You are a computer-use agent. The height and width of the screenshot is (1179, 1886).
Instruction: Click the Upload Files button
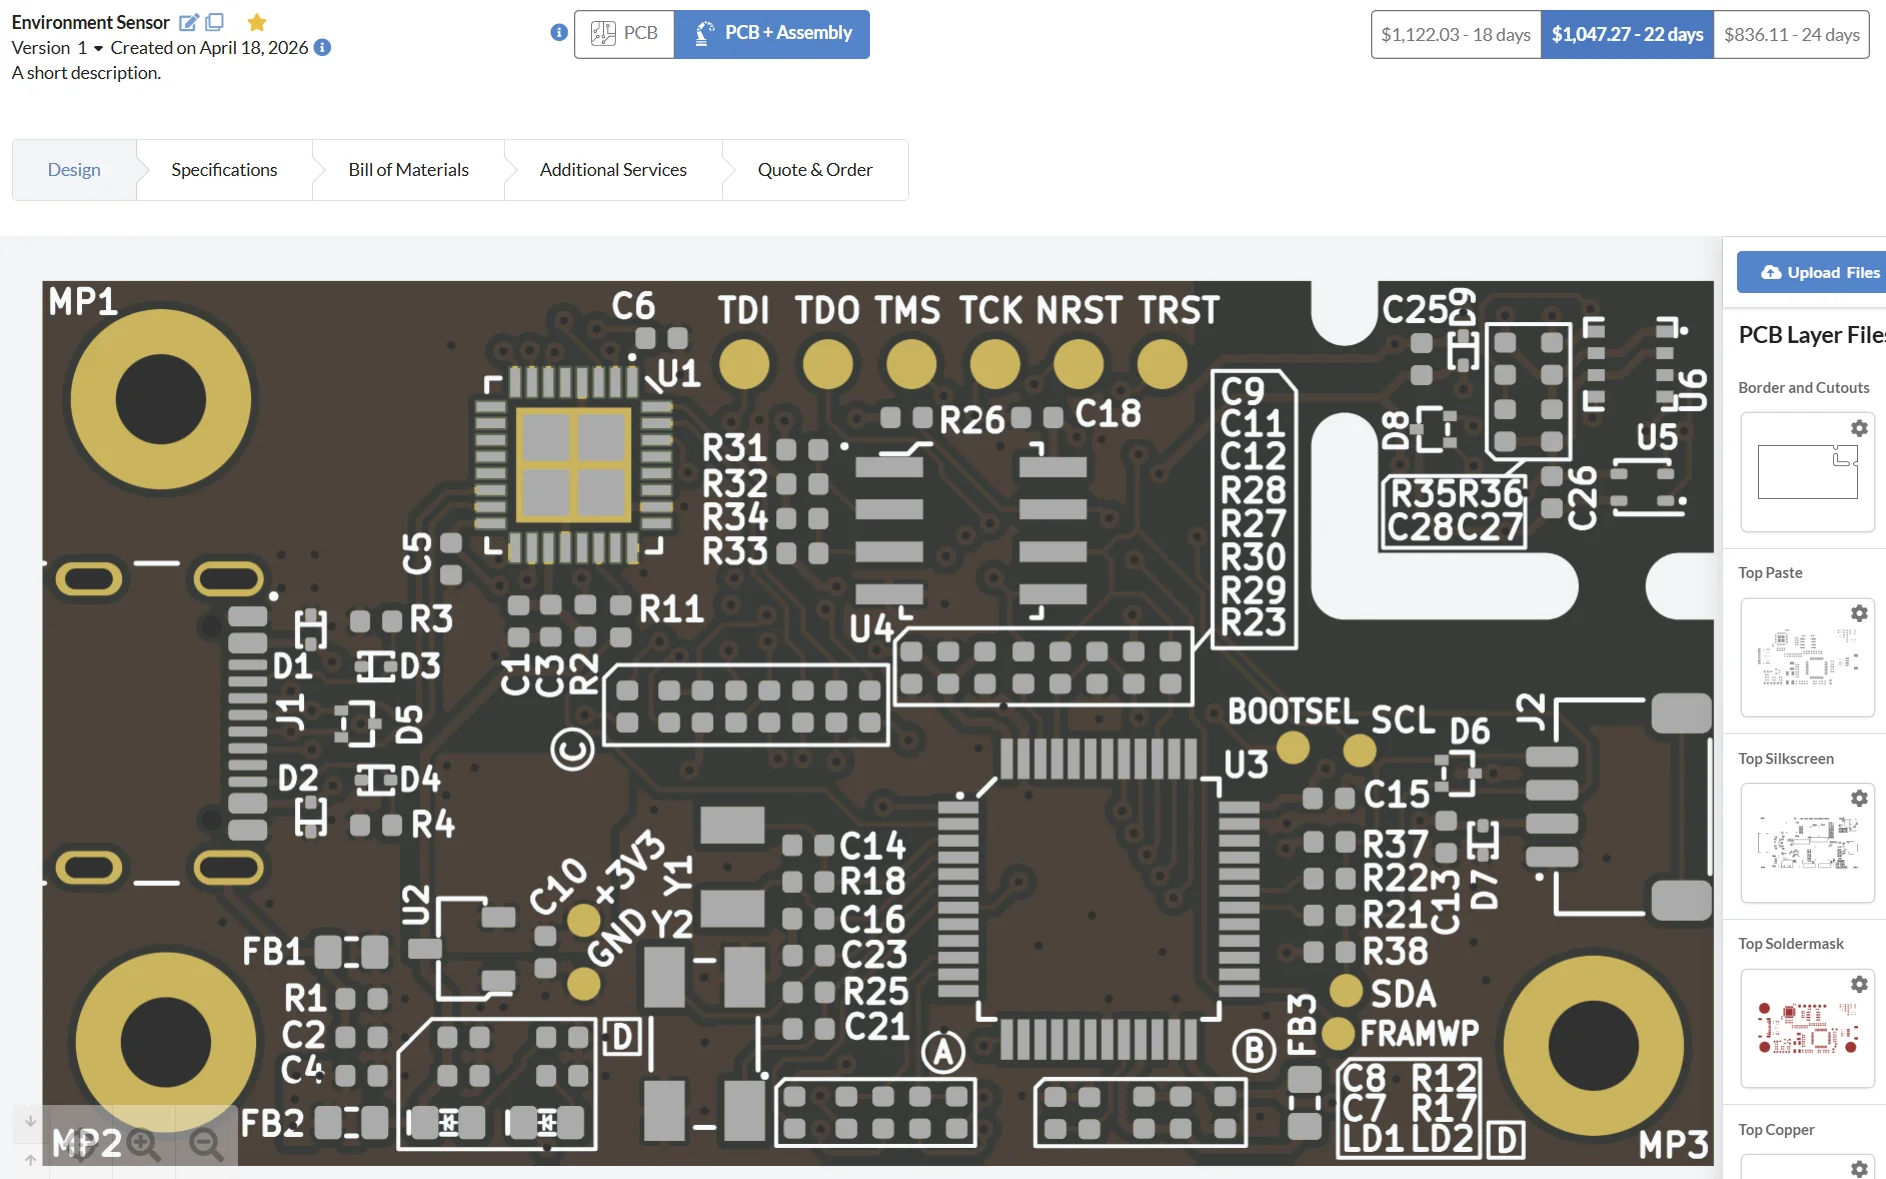[1812, 272]
